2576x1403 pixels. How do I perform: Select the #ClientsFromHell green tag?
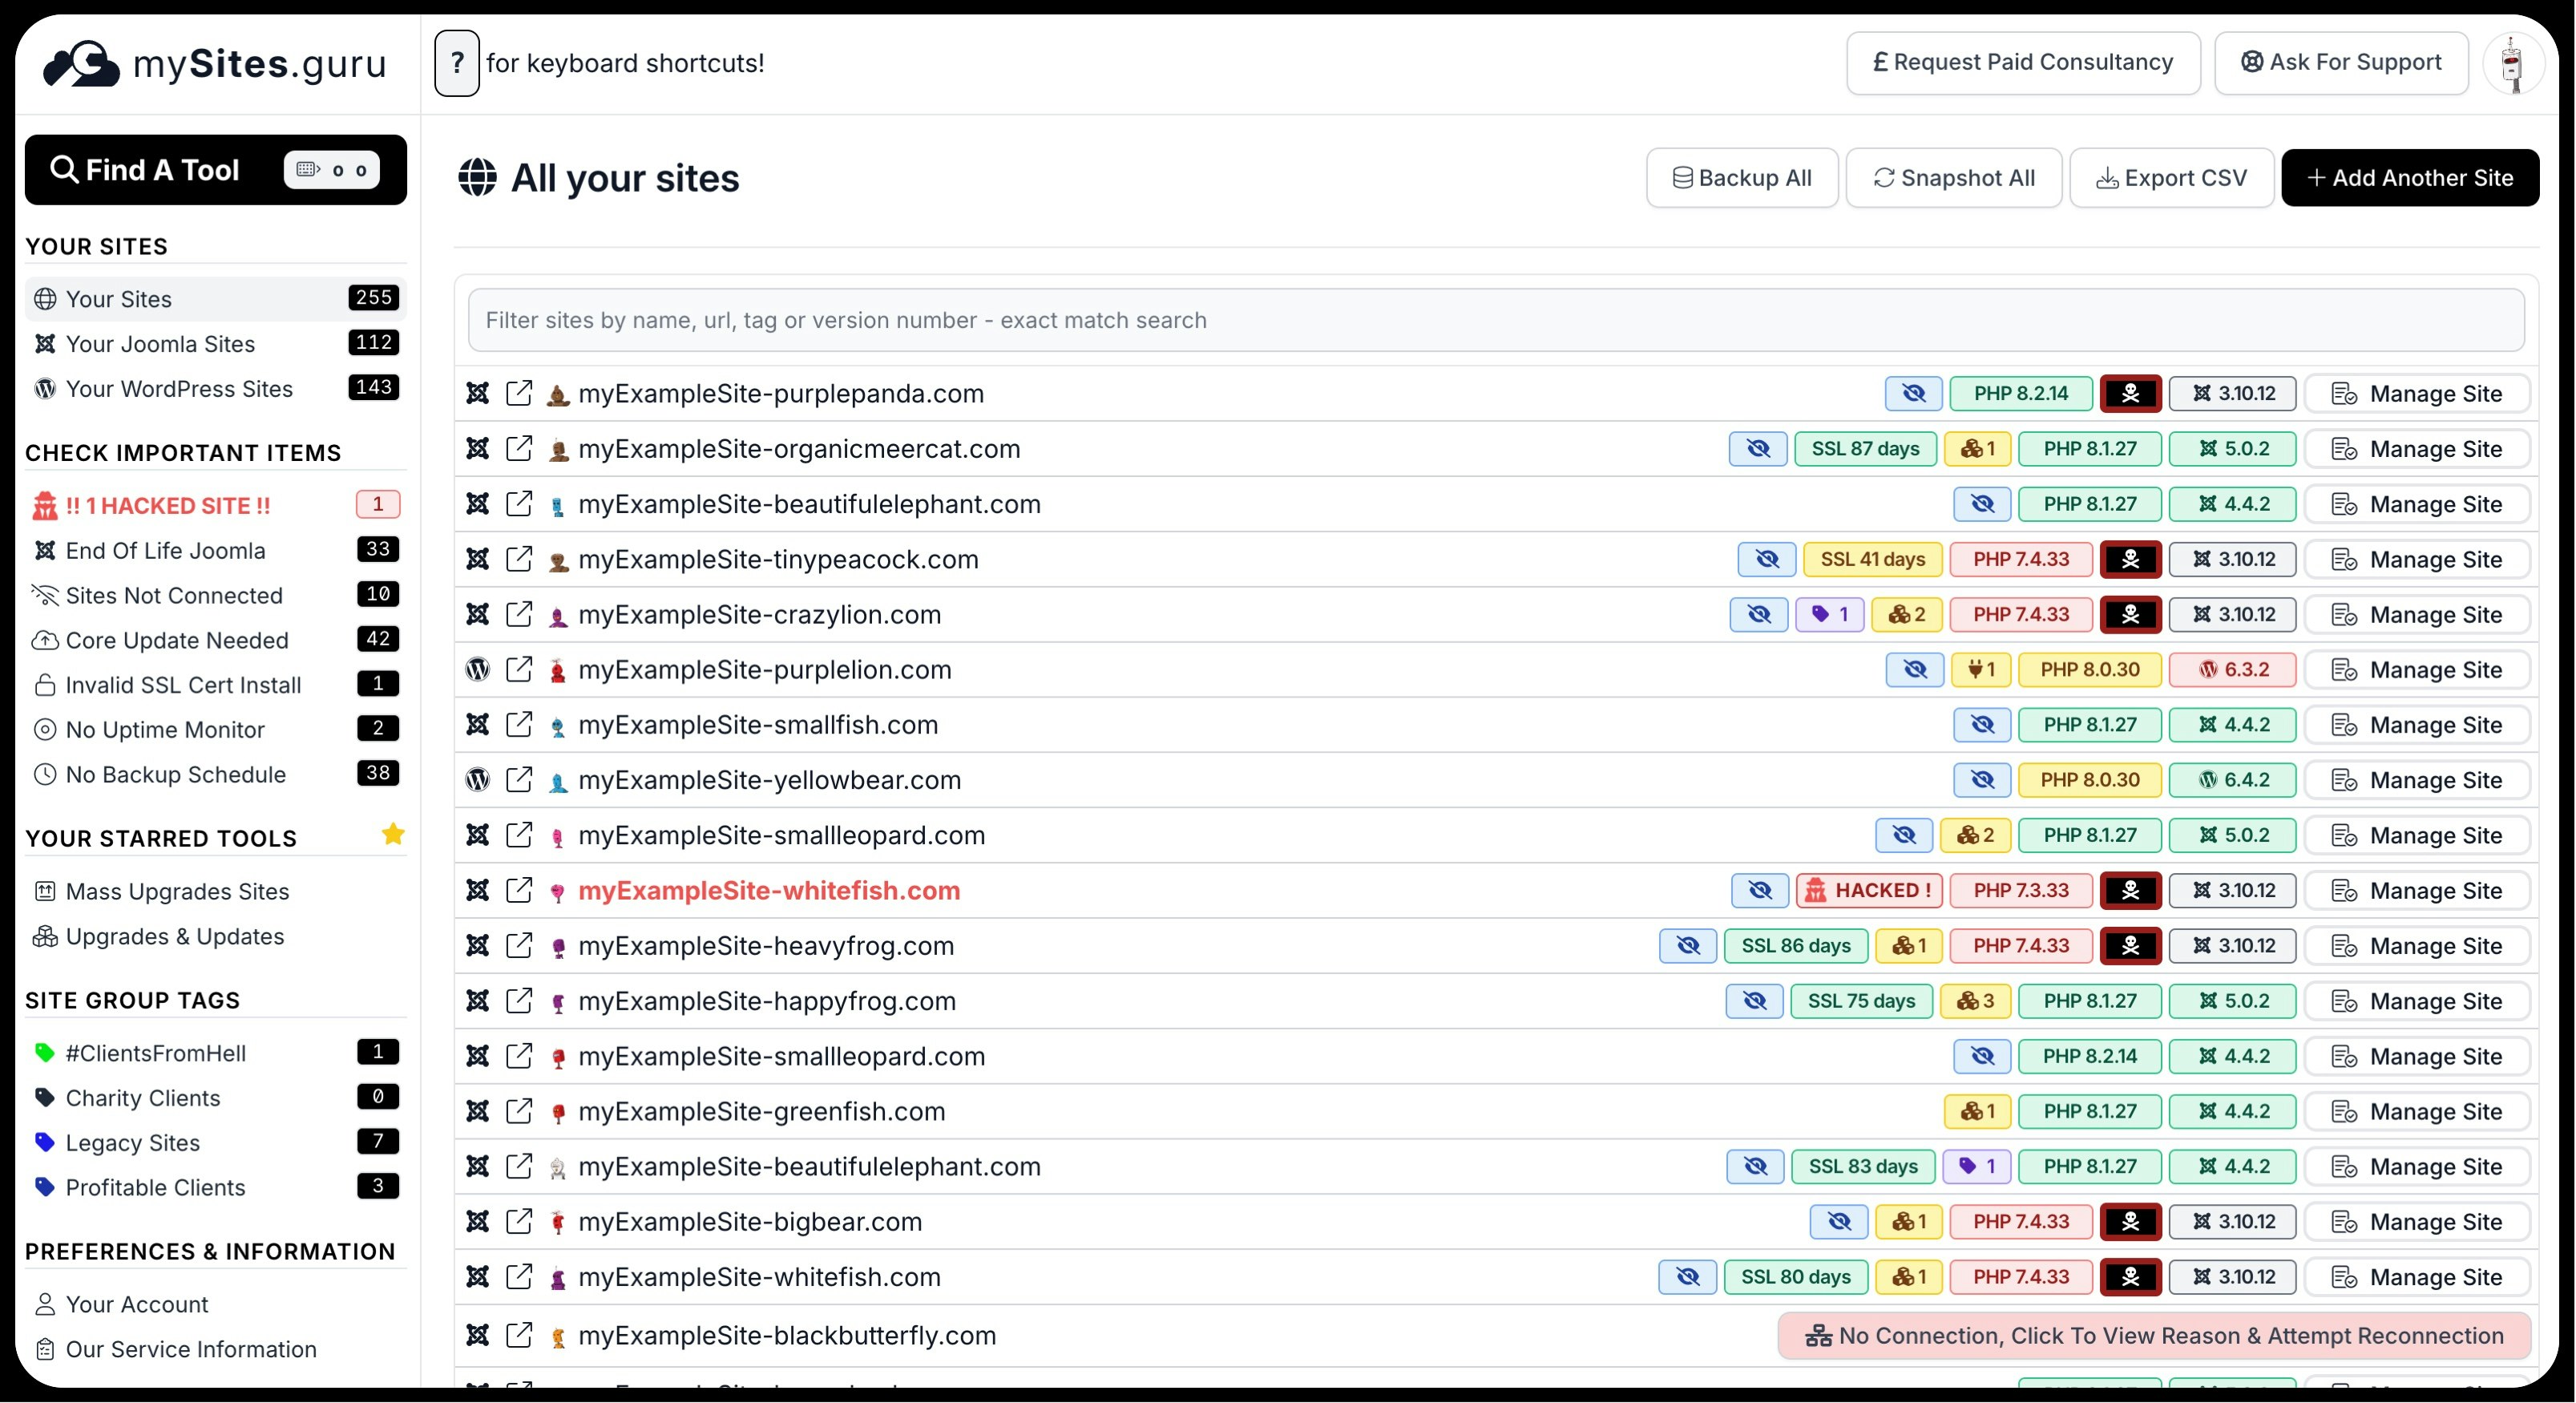(155, 1052)
